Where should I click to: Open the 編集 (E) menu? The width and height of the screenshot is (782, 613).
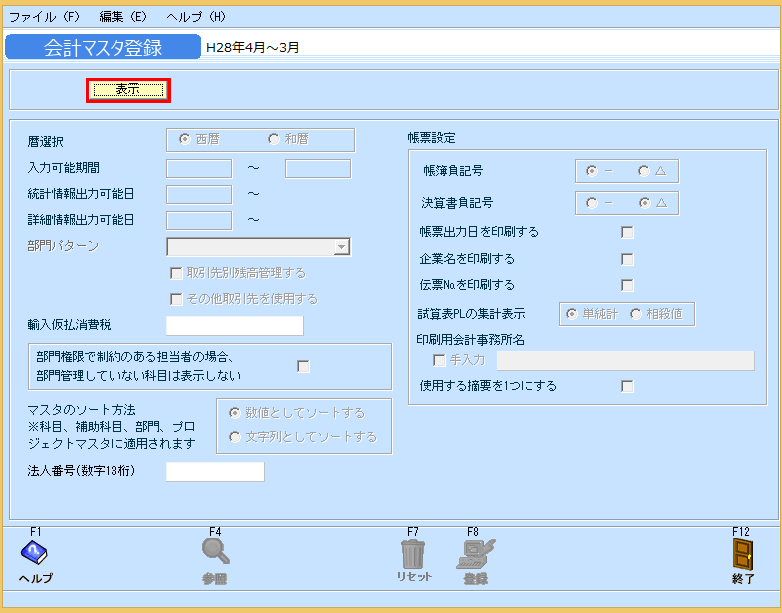pyautogui.click(x=123, y=17)
